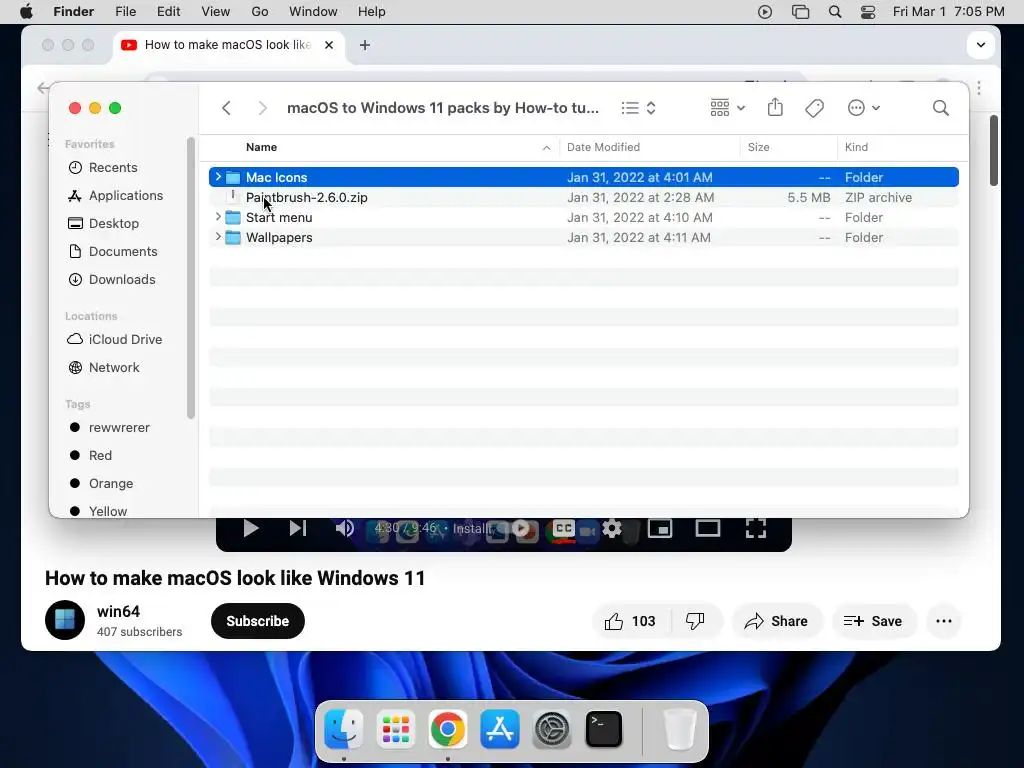1024x768 pixels.
Task: Open a new Chrome tab
Action: 365,45
